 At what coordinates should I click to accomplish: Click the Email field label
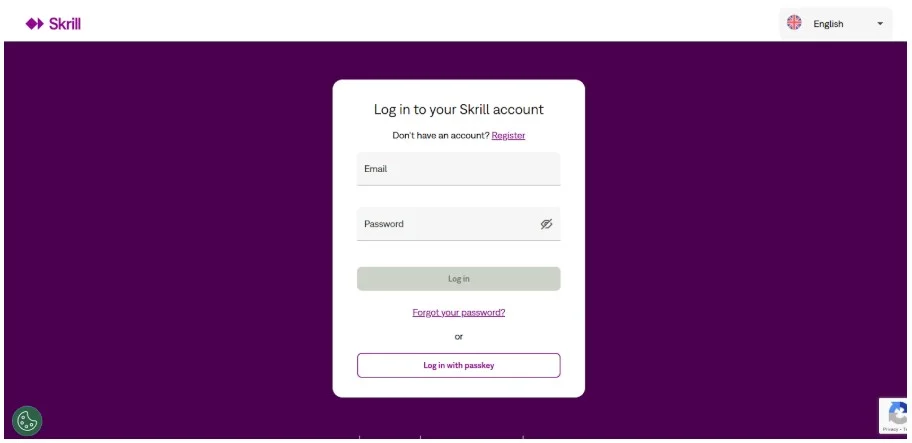click(x=375, y=169)
